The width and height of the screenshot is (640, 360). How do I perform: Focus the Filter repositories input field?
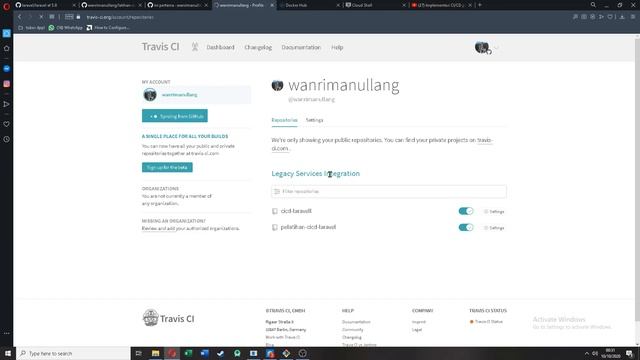(389, 191)
